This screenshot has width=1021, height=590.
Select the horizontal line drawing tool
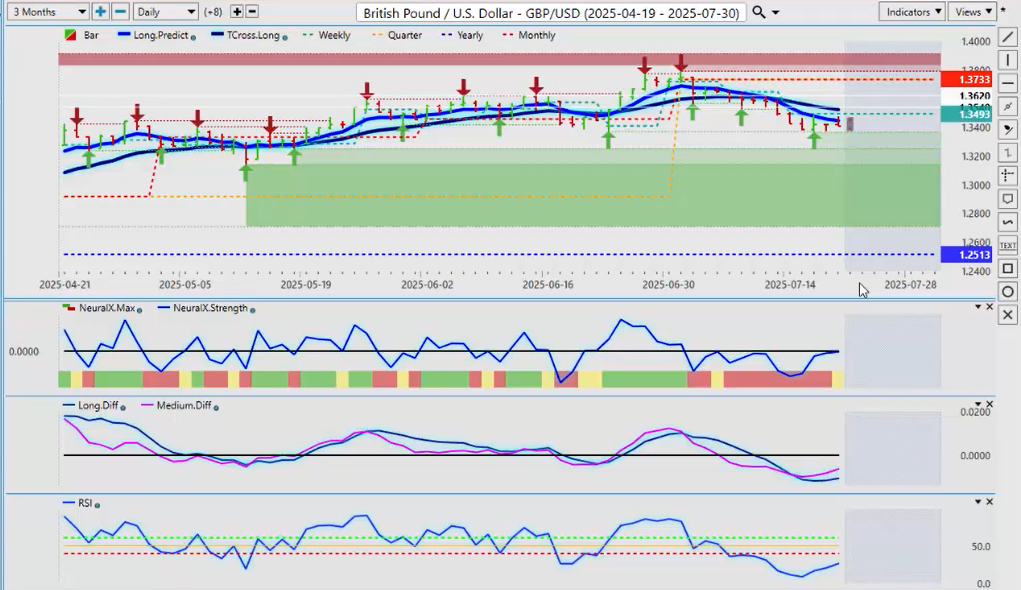coord(1008,83)
